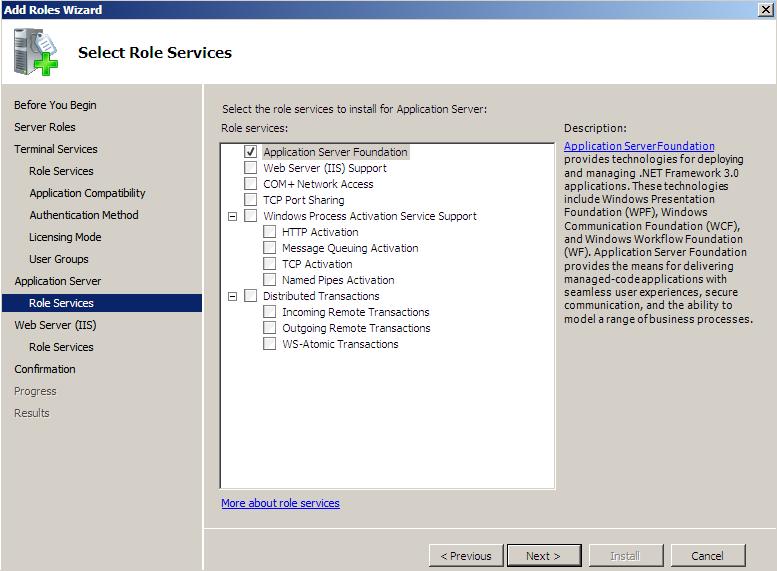Viewport: 777px width, 571px height.
Task: Select Application Server Foundation label text
Action: [x=335, y=152]
